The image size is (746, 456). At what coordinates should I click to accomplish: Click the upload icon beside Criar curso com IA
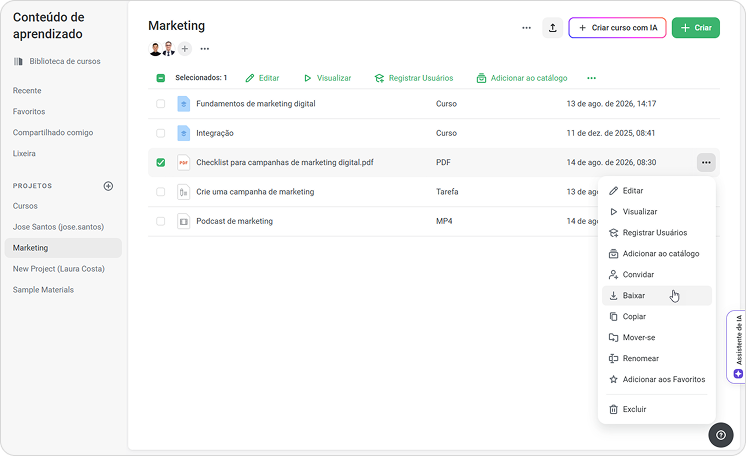click(x=552, y=28)
